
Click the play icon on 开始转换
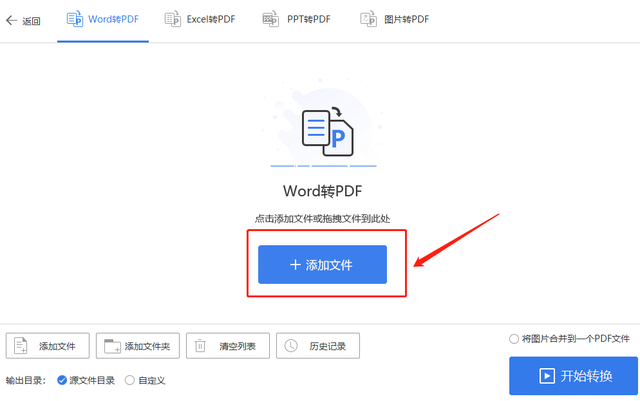tap(547, 376)
